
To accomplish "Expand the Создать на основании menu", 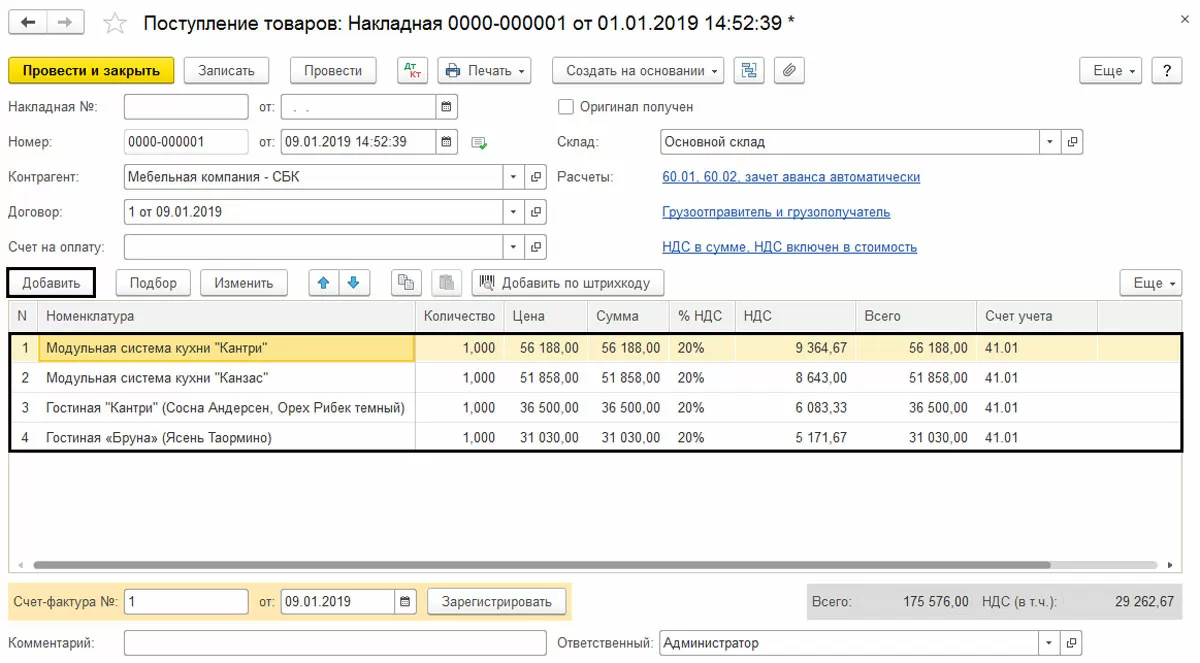I will pos(641,71).
